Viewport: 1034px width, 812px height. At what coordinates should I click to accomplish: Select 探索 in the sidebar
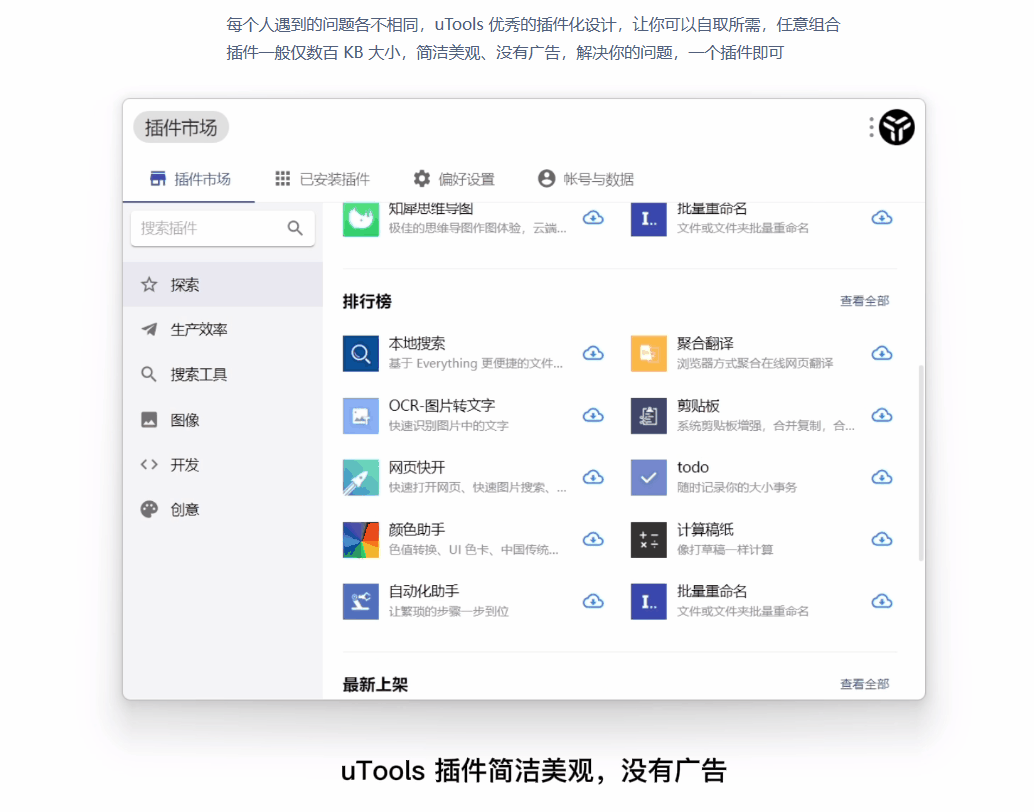pos(223,284)
